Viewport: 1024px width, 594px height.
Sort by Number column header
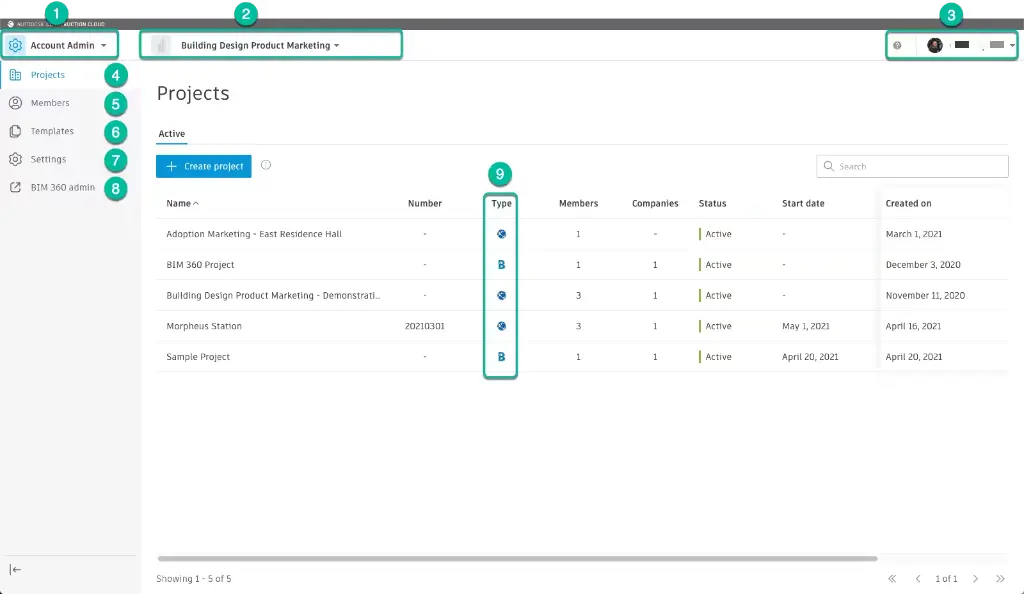point(424,204)
